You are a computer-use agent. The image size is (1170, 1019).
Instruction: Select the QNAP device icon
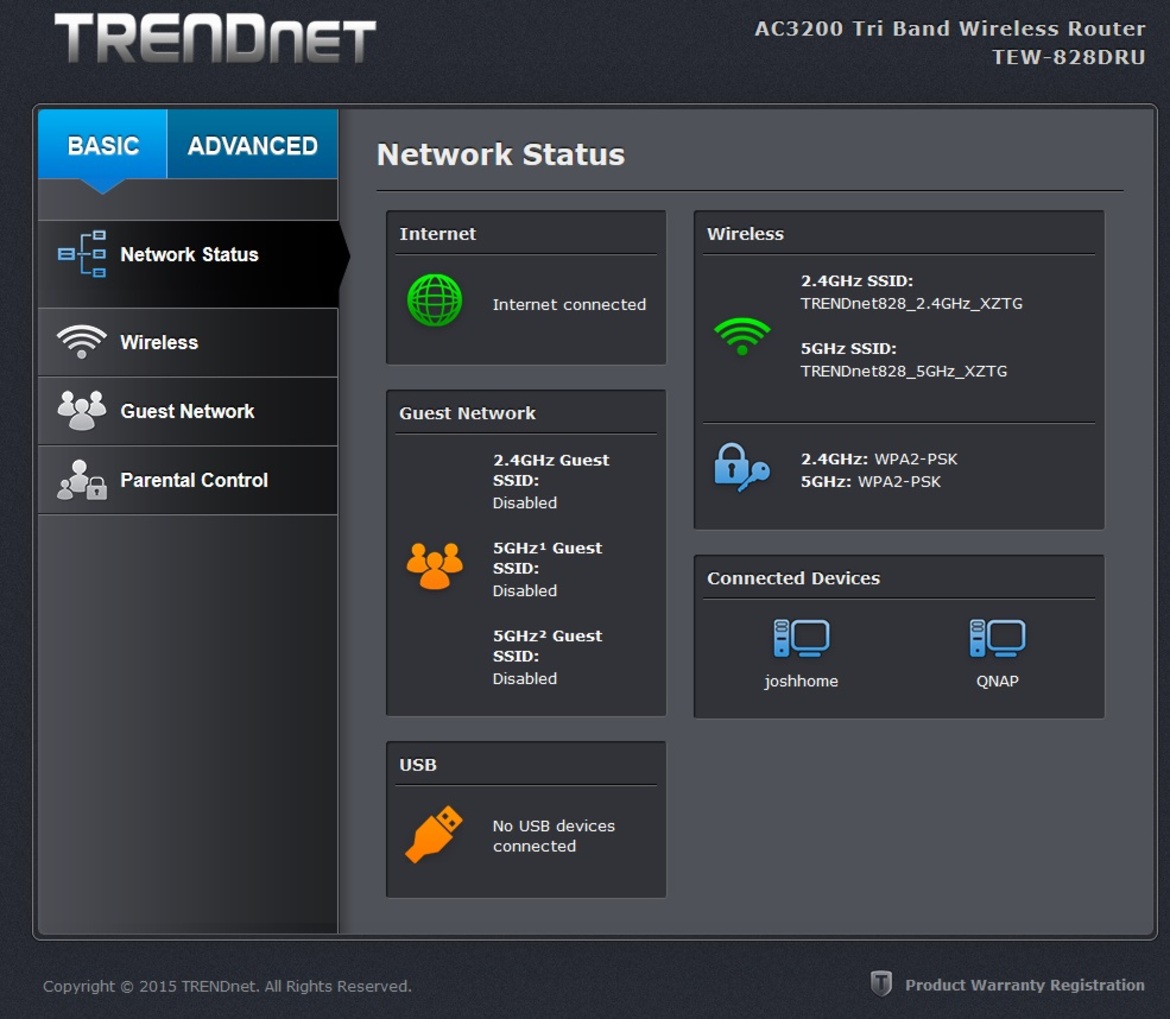coord(997,639)
